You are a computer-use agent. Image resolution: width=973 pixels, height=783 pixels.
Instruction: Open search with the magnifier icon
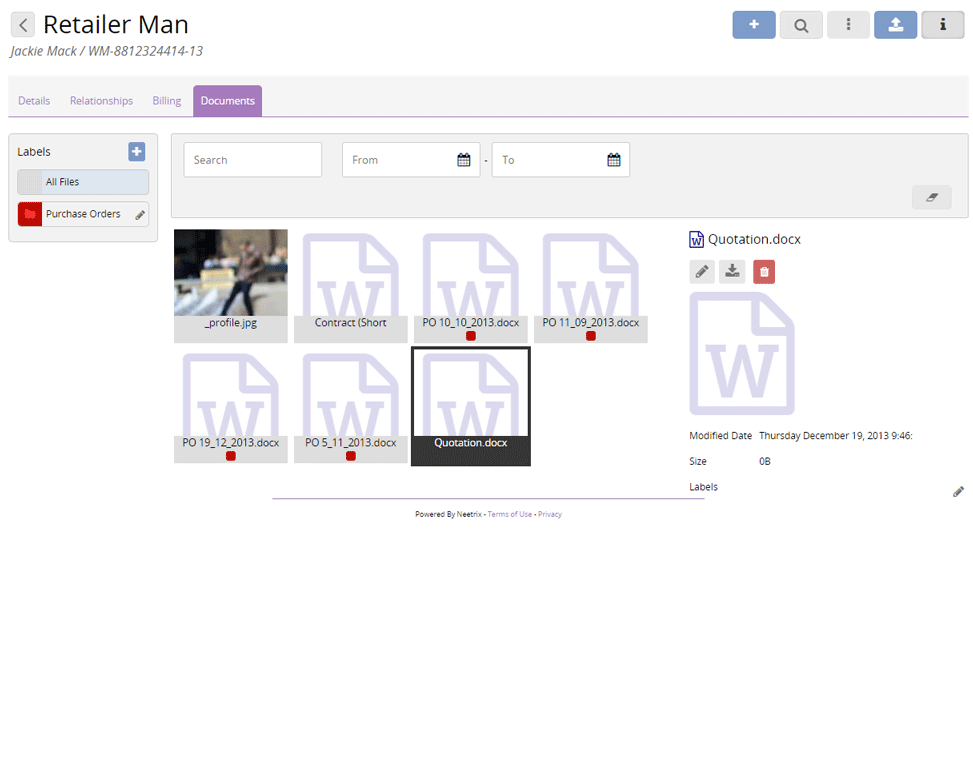pyautogui.click(x=800, y=25)
